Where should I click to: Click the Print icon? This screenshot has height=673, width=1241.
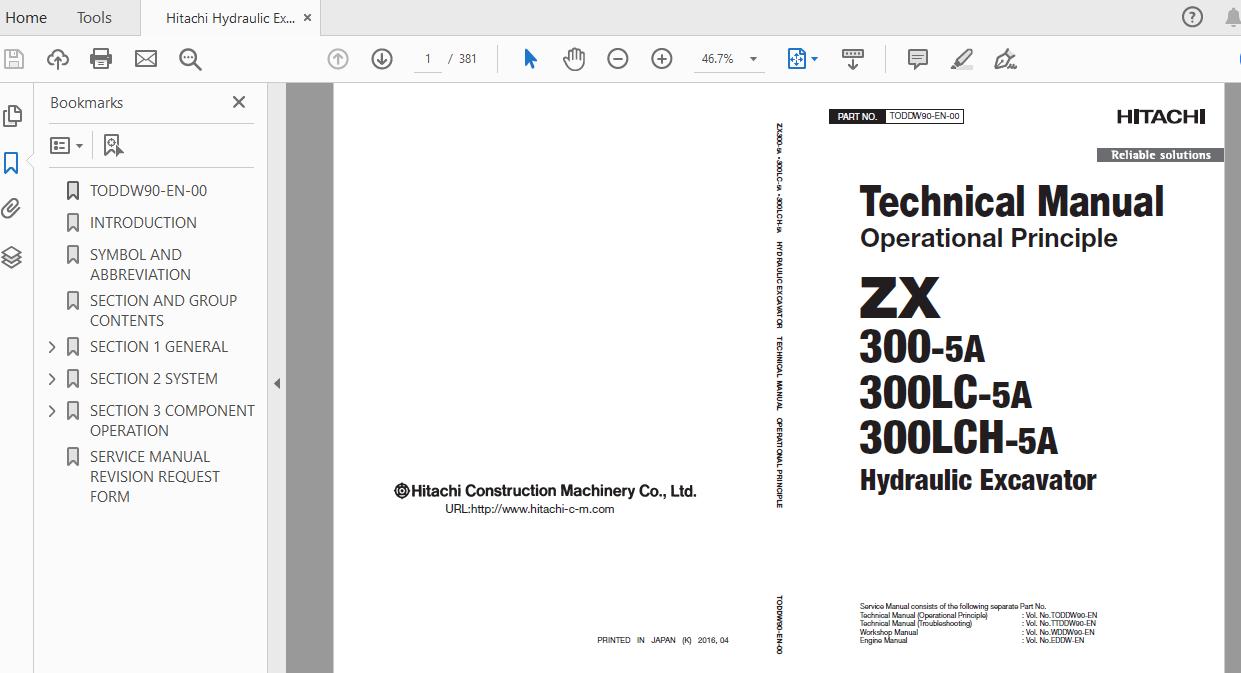pyautogui.click(x=101, y=59)
